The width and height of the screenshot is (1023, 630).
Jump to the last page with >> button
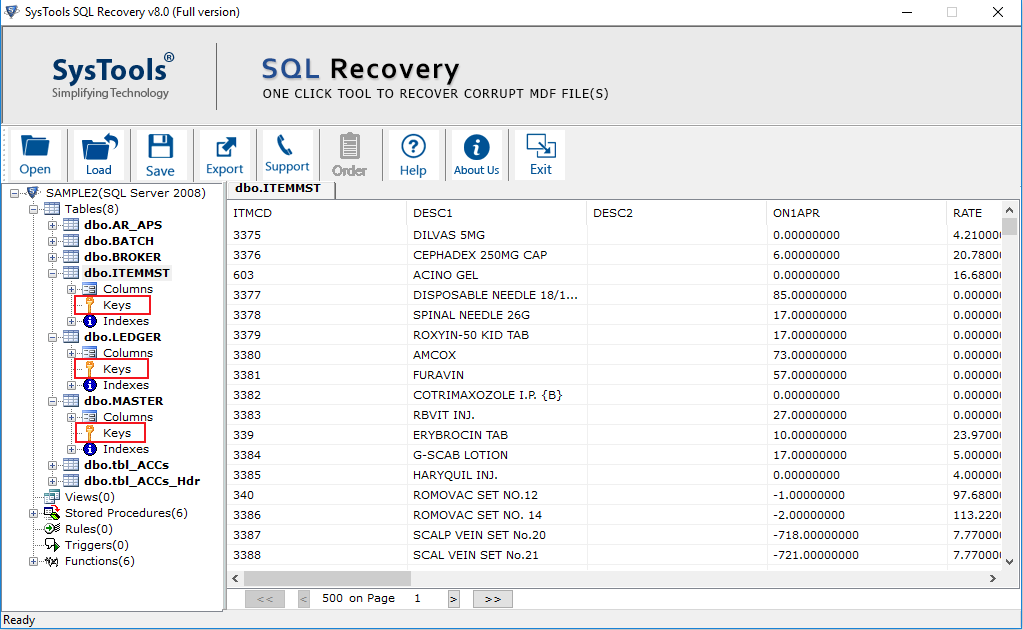click(493, 599)
